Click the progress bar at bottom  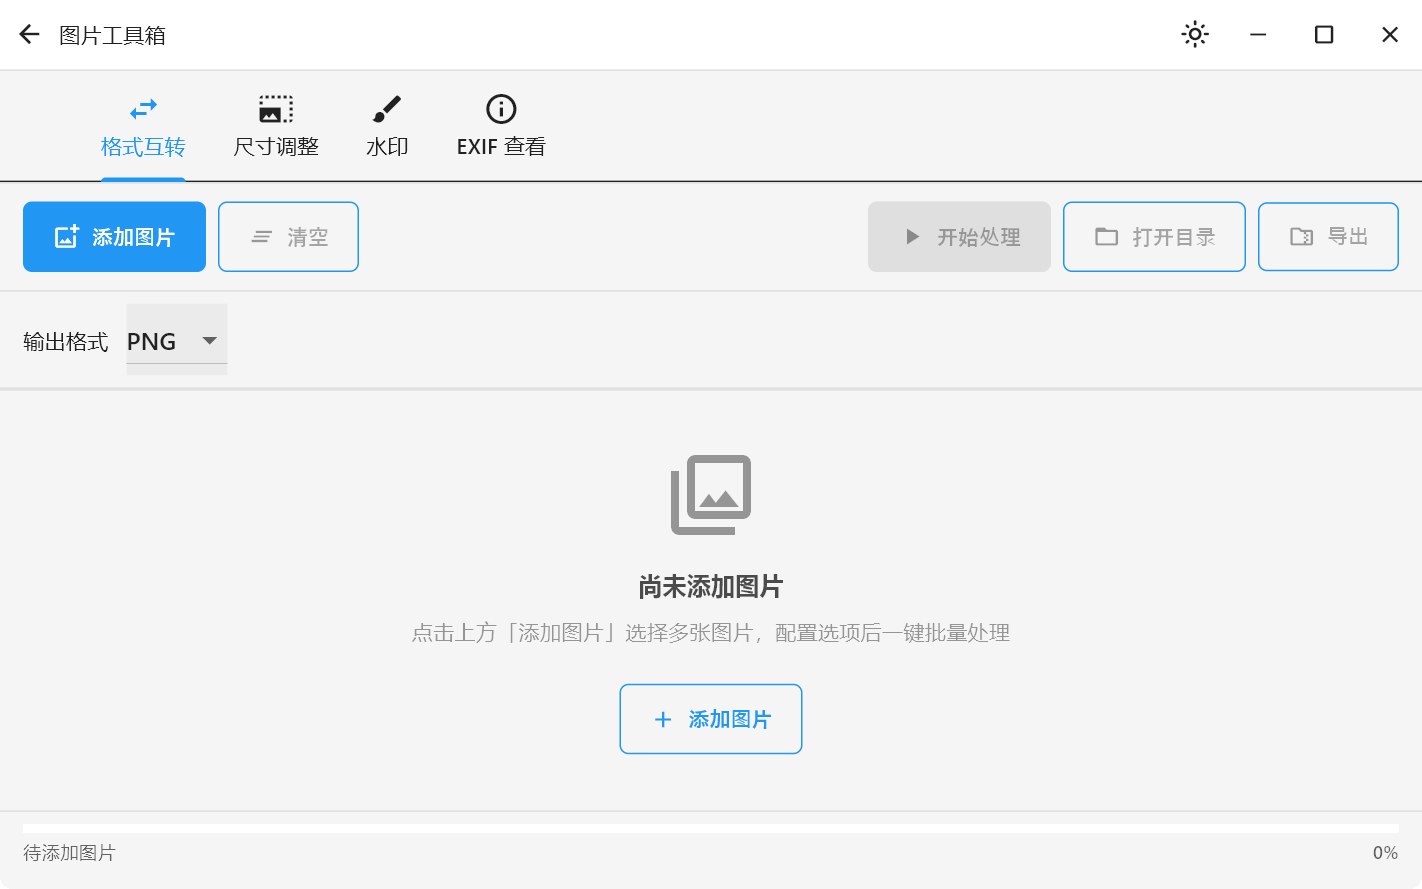point(711,828)
